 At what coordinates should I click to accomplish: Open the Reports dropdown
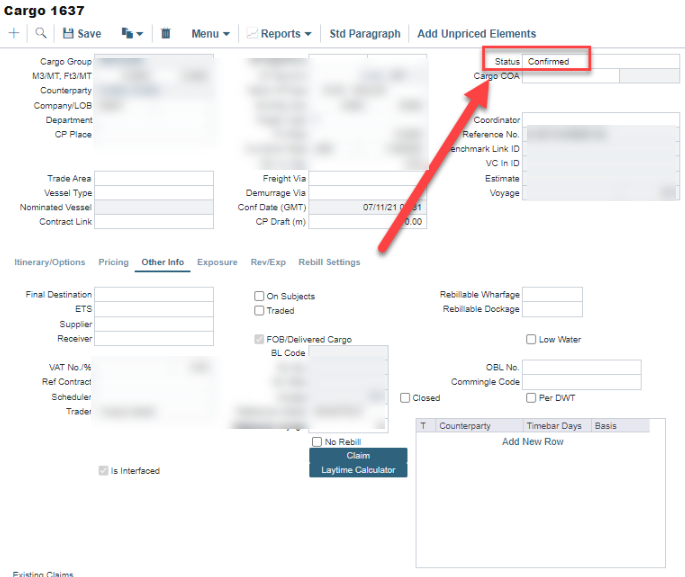point(279,34)
